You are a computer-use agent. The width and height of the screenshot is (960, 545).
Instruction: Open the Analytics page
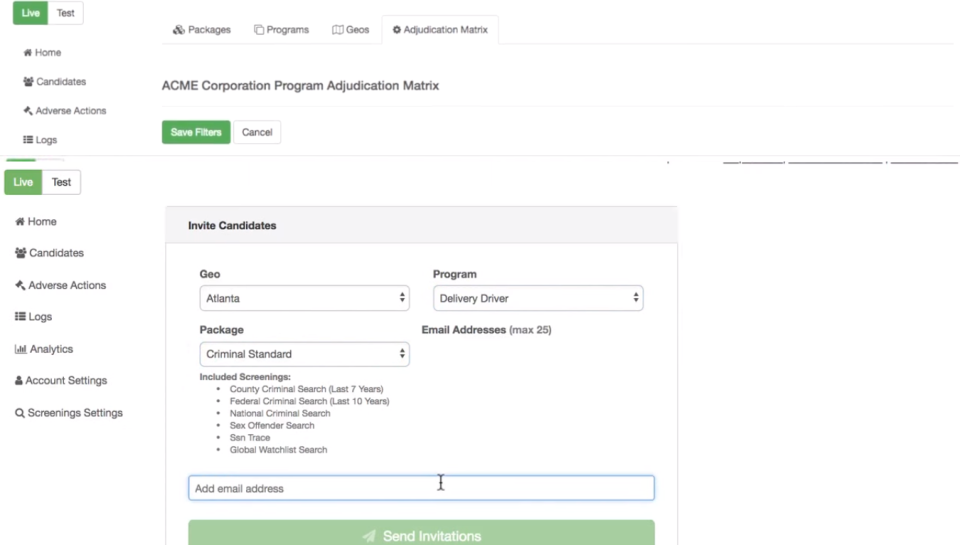tap(44, 349)
